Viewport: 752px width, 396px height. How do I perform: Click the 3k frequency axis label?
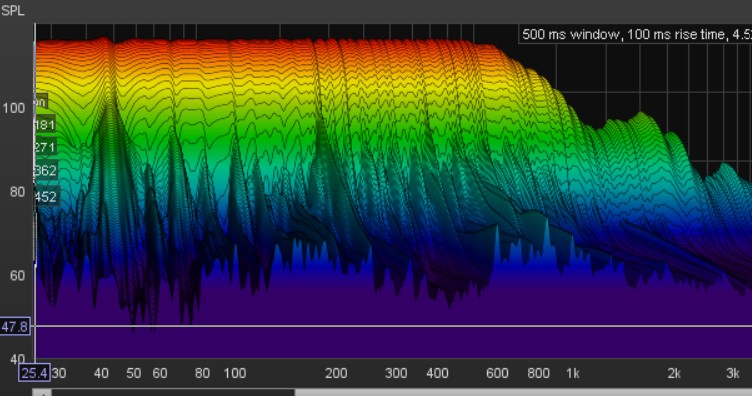tap(732, 373)
